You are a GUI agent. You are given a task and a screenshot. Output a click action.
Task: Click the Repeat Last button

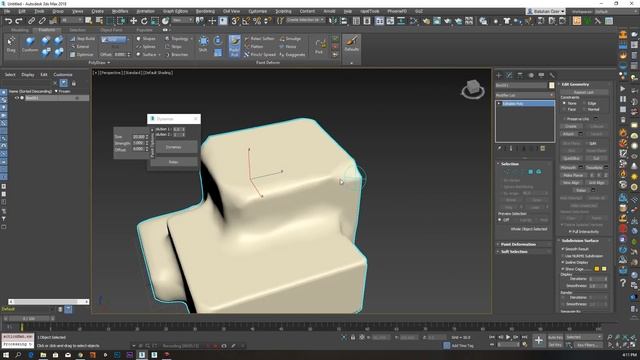(583, 92)
